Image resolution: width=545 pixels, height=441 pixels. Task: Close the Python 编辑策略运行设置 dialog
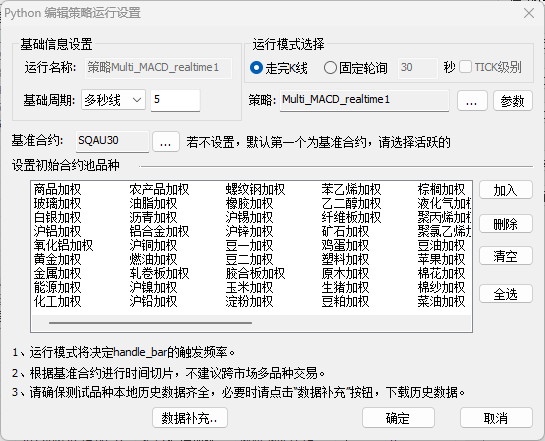(x=529, y=14)
